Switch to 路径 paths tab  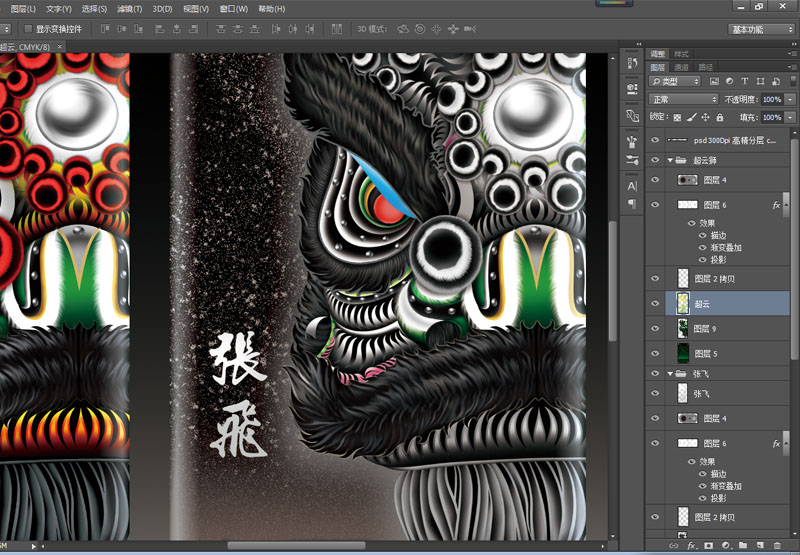coord(706,67)
